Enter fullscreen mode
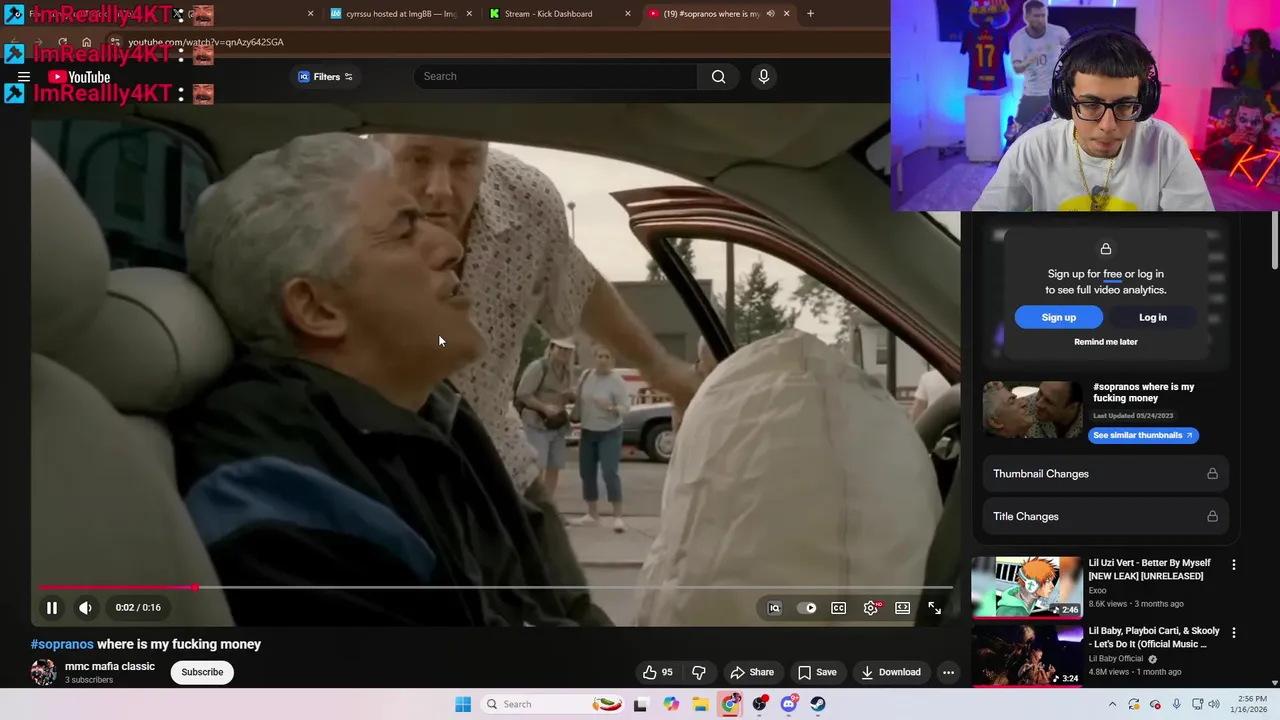The image size is (1280, 720). (x=934, y=608)
